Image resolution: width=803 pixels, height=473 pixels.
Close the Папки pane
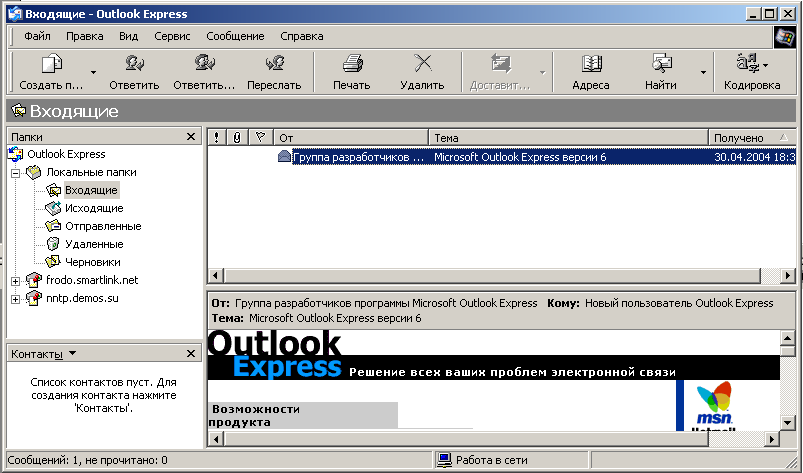pyautogui.click(x=191, y=137)
